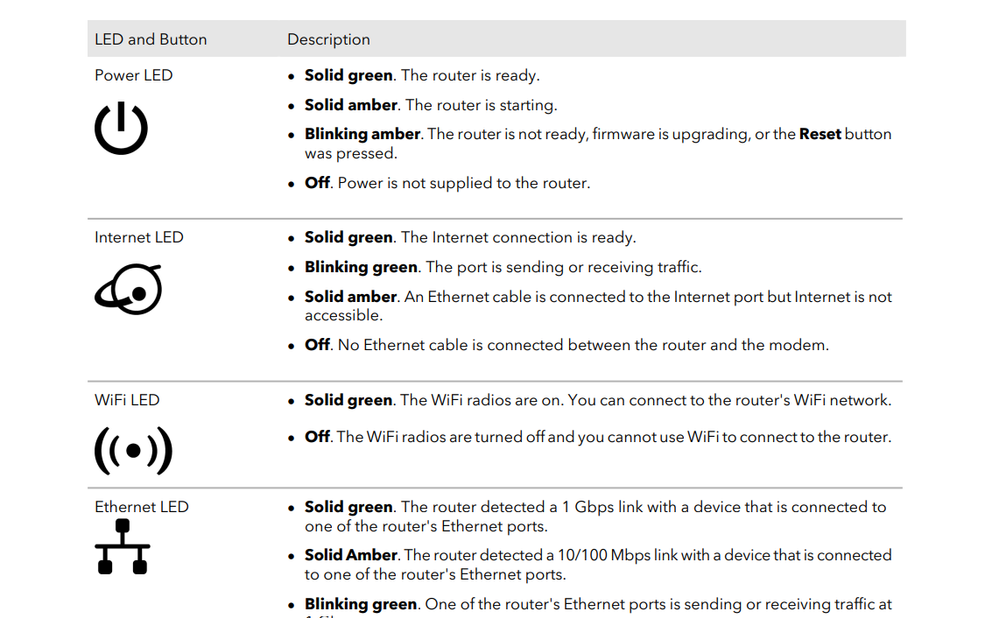Select the "LED and Button" column header
The image size is (999, 618).
pyautogui.click(x=151, y=40)
